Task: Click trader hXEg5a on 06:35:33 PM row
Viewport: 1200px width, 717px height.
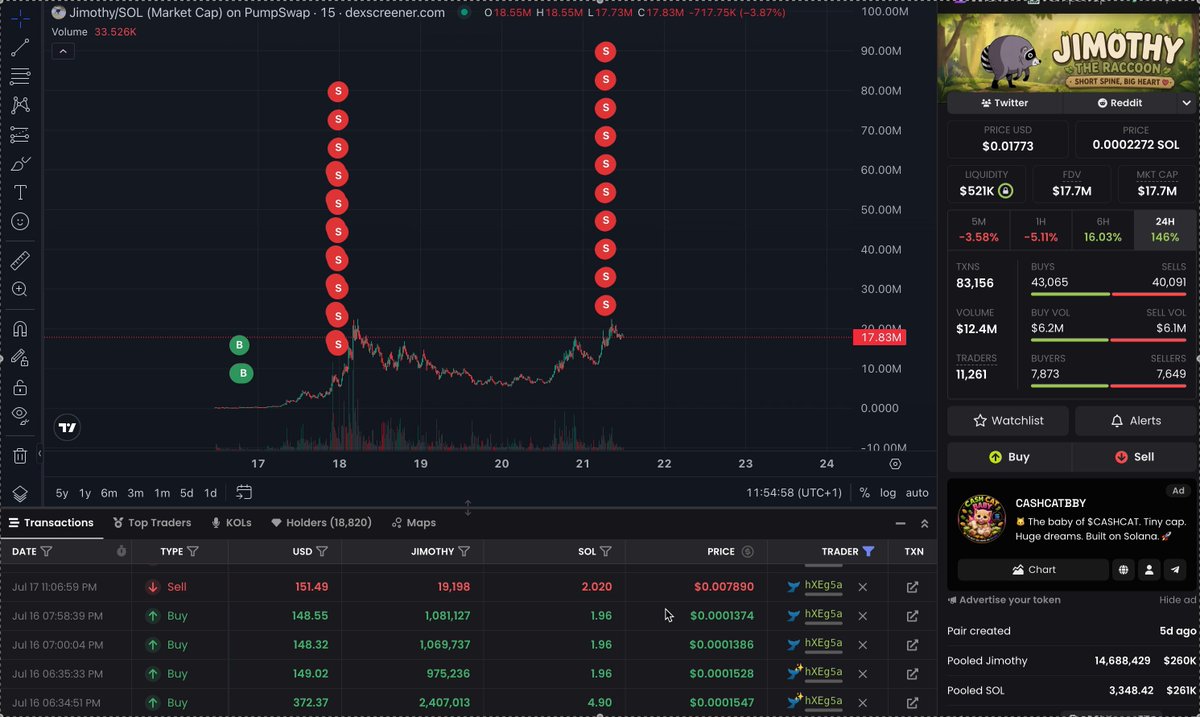Action: pyautogui.click(x=823, y=672)
